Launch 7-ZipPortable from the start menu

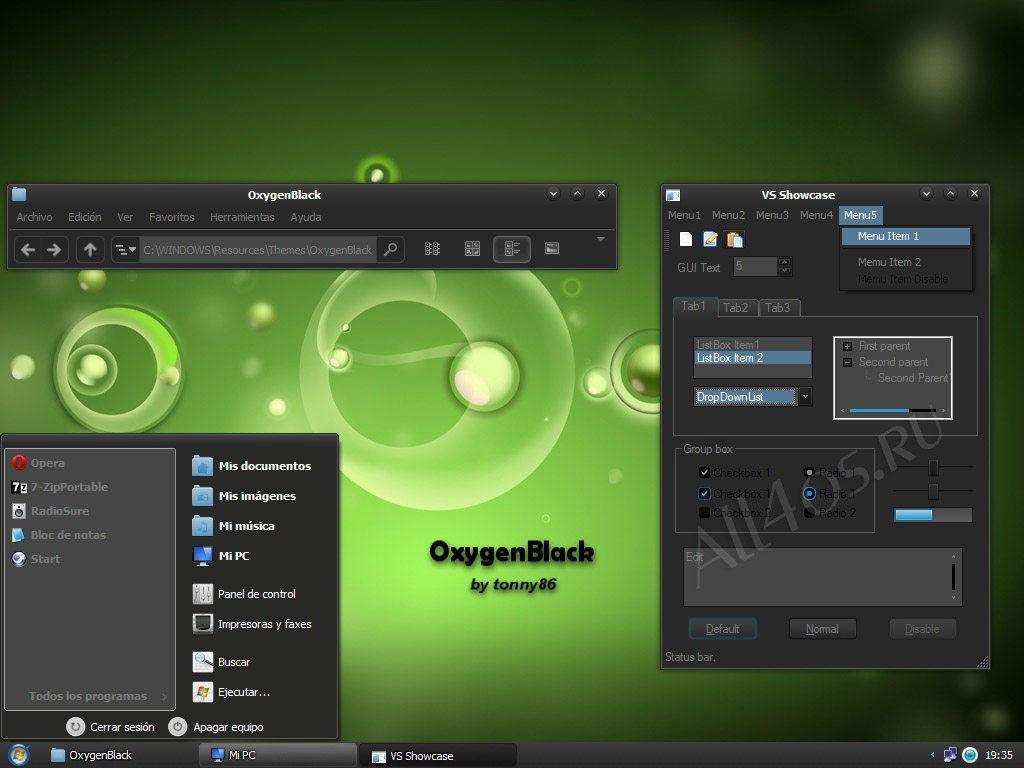tap(59, 487)
